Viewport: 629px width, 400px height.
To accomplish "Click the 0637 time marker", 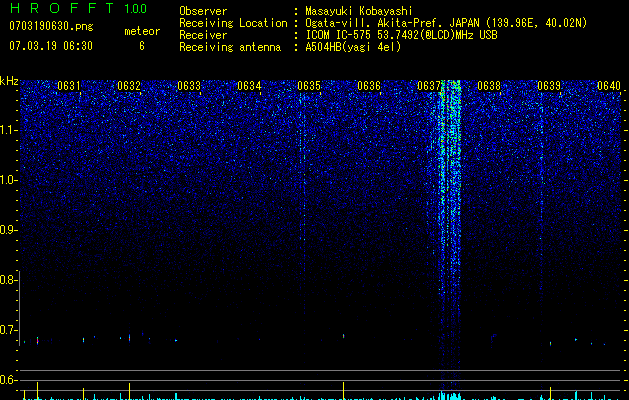I will tap(429, 86).
